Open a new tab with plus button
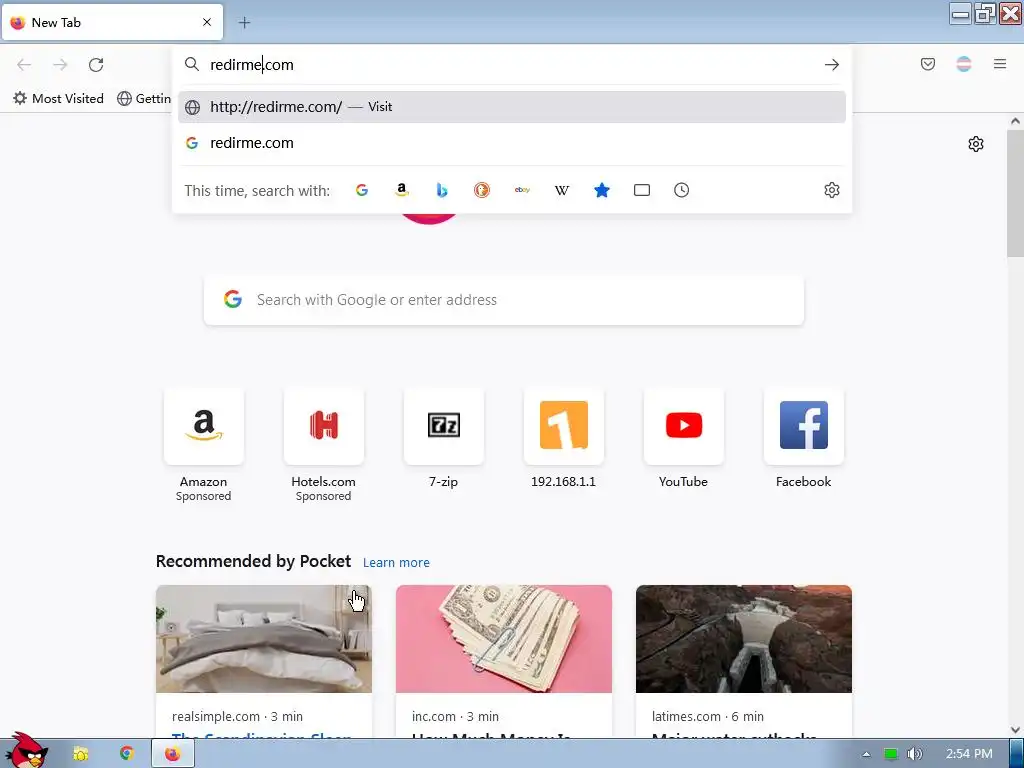This screenshot has width=1024, height=768. [244, 22]
